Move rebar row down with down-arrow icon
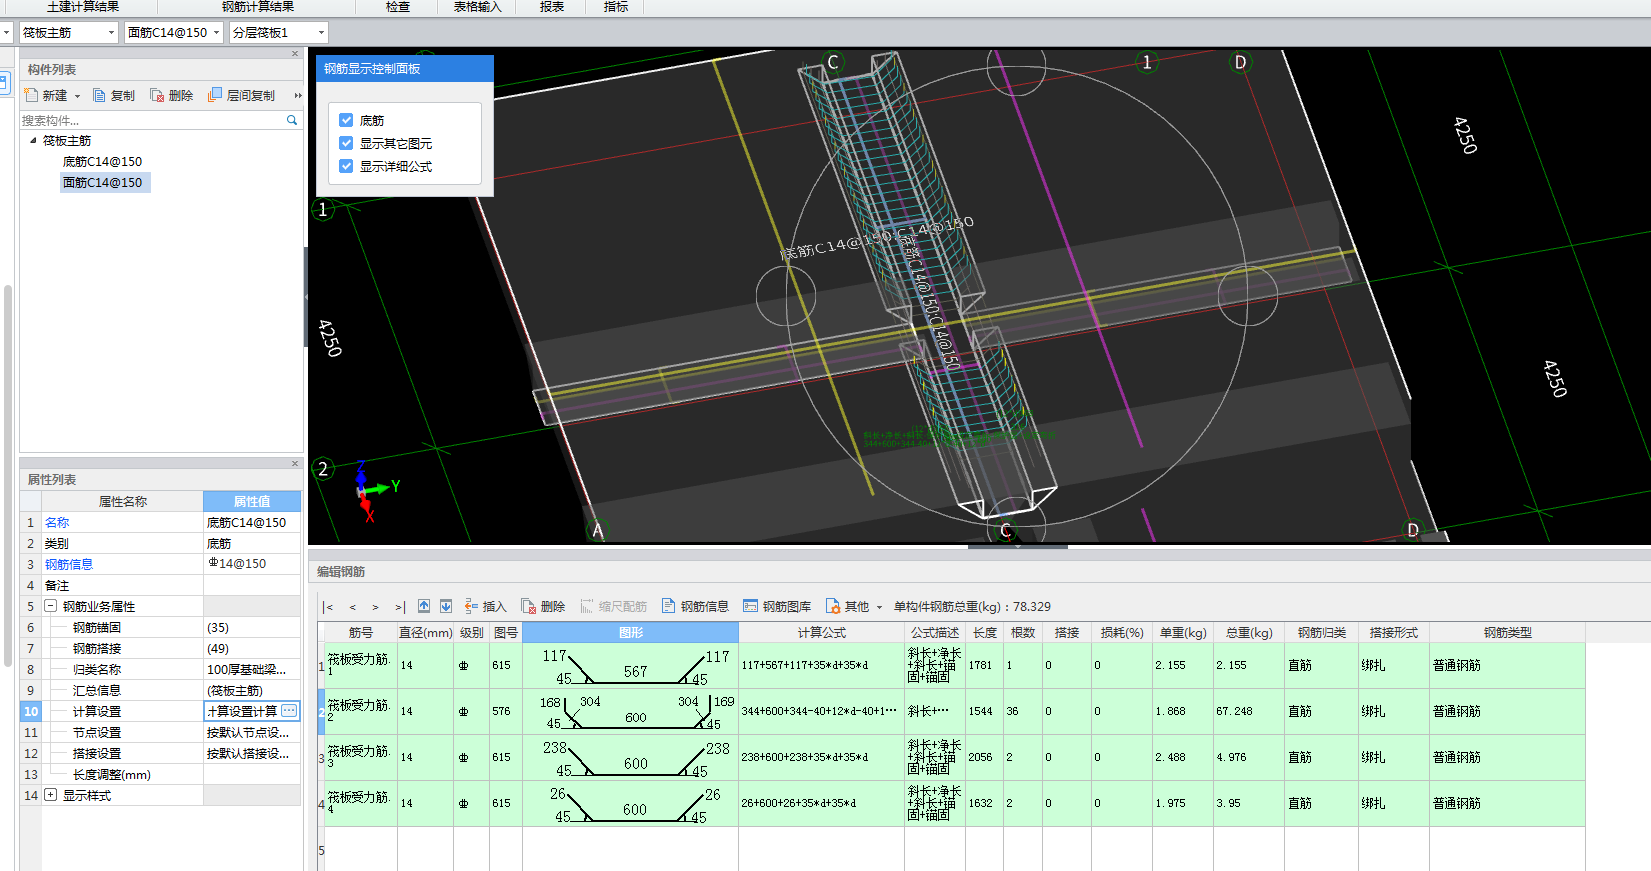The height and width of the screenshot is (871, 1651). coord(446,606)
